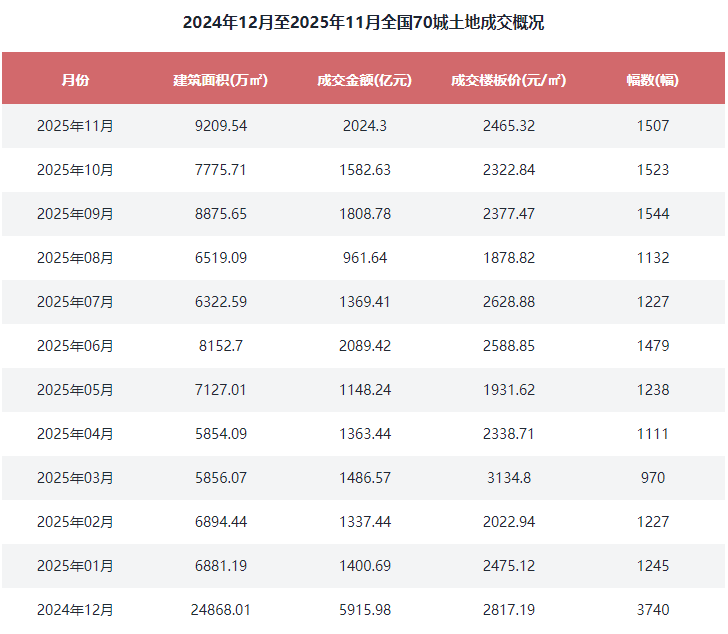Click the table title starting with 2024年12月

pos(363,22)
